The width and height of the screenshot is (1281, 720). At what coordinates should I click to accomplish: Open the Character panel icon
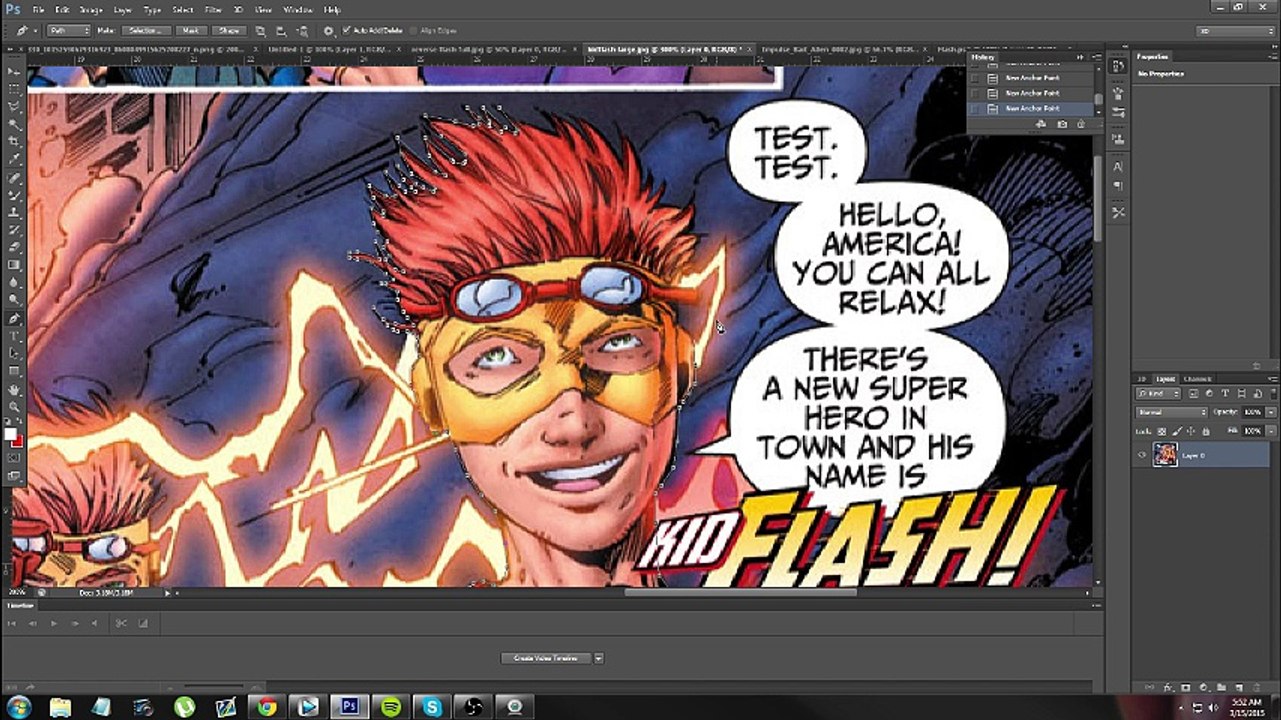point(1117,167)
